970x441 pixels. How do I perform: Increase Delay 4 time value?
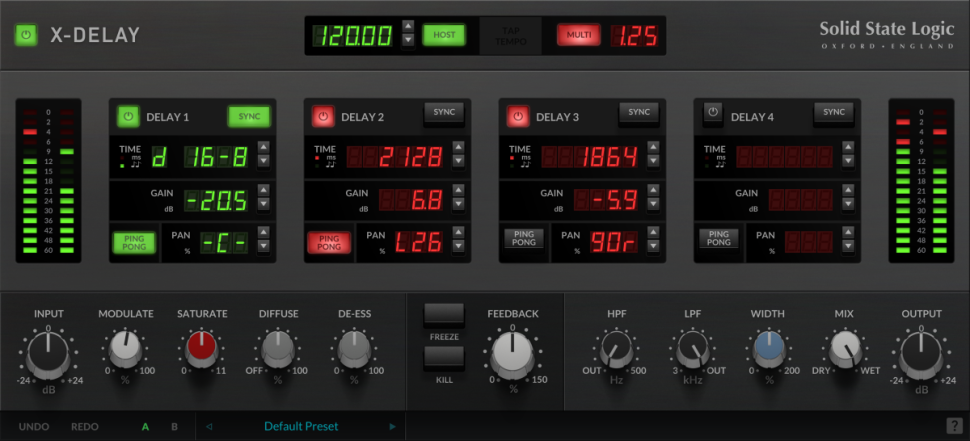click(x=848, y=147)
